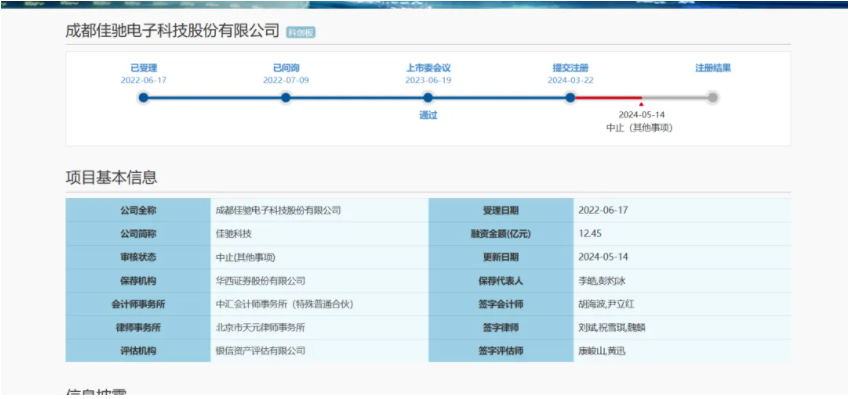Select the 刘斌,祝雪琪,魏麟 value

[x=612, y=328]
